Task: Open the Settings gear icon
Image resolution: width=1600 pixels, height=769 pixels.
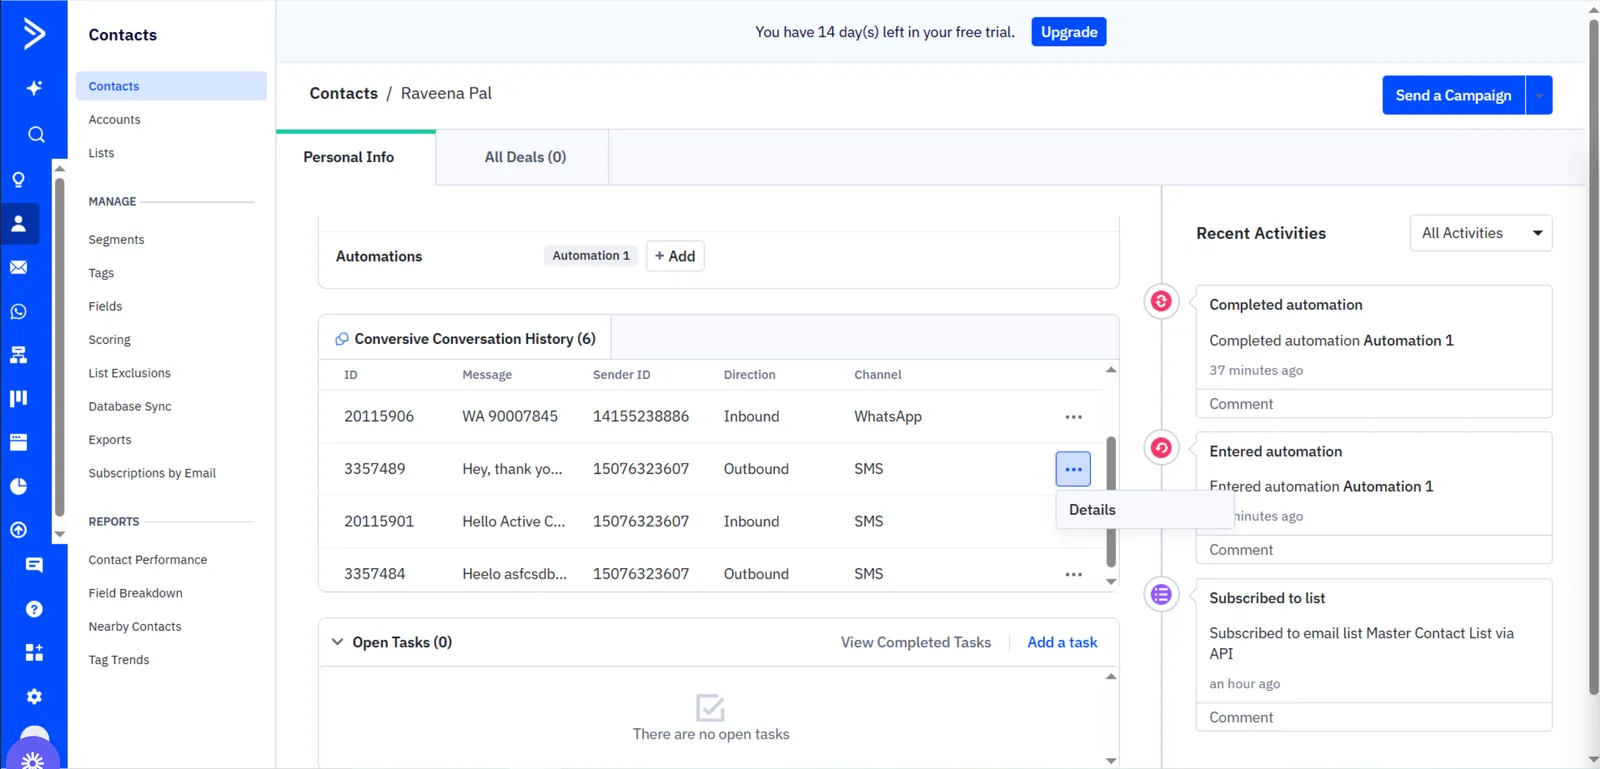Action: (34, 697)
